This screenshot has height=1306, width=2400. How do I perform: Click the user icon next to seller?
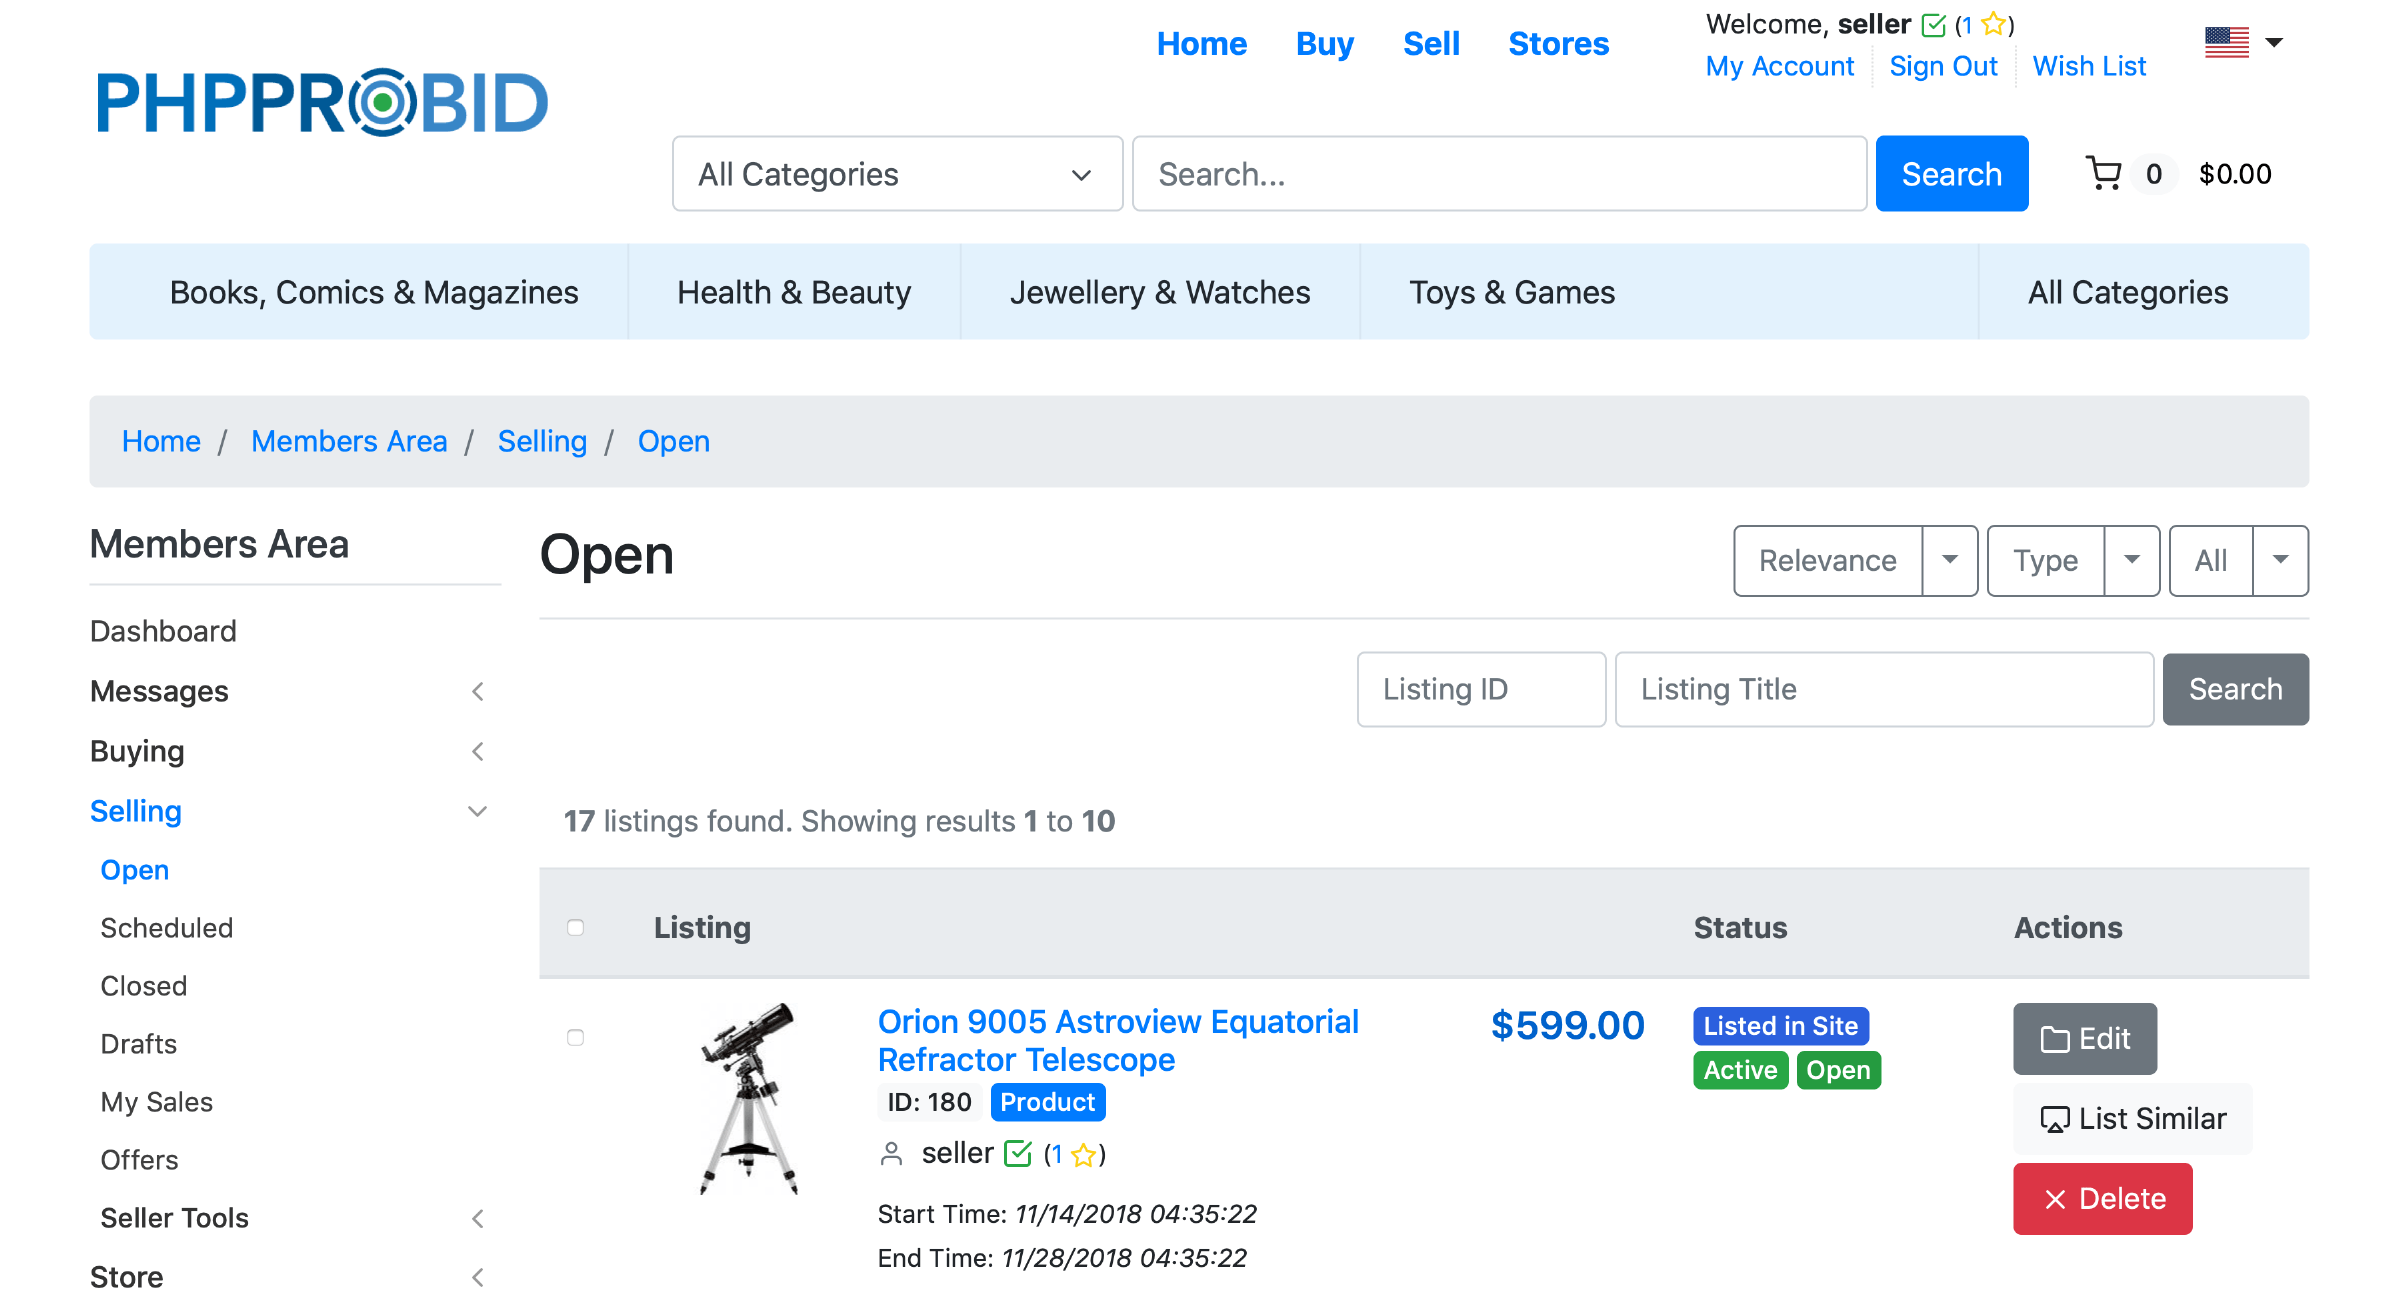[x=890, y=1154]
